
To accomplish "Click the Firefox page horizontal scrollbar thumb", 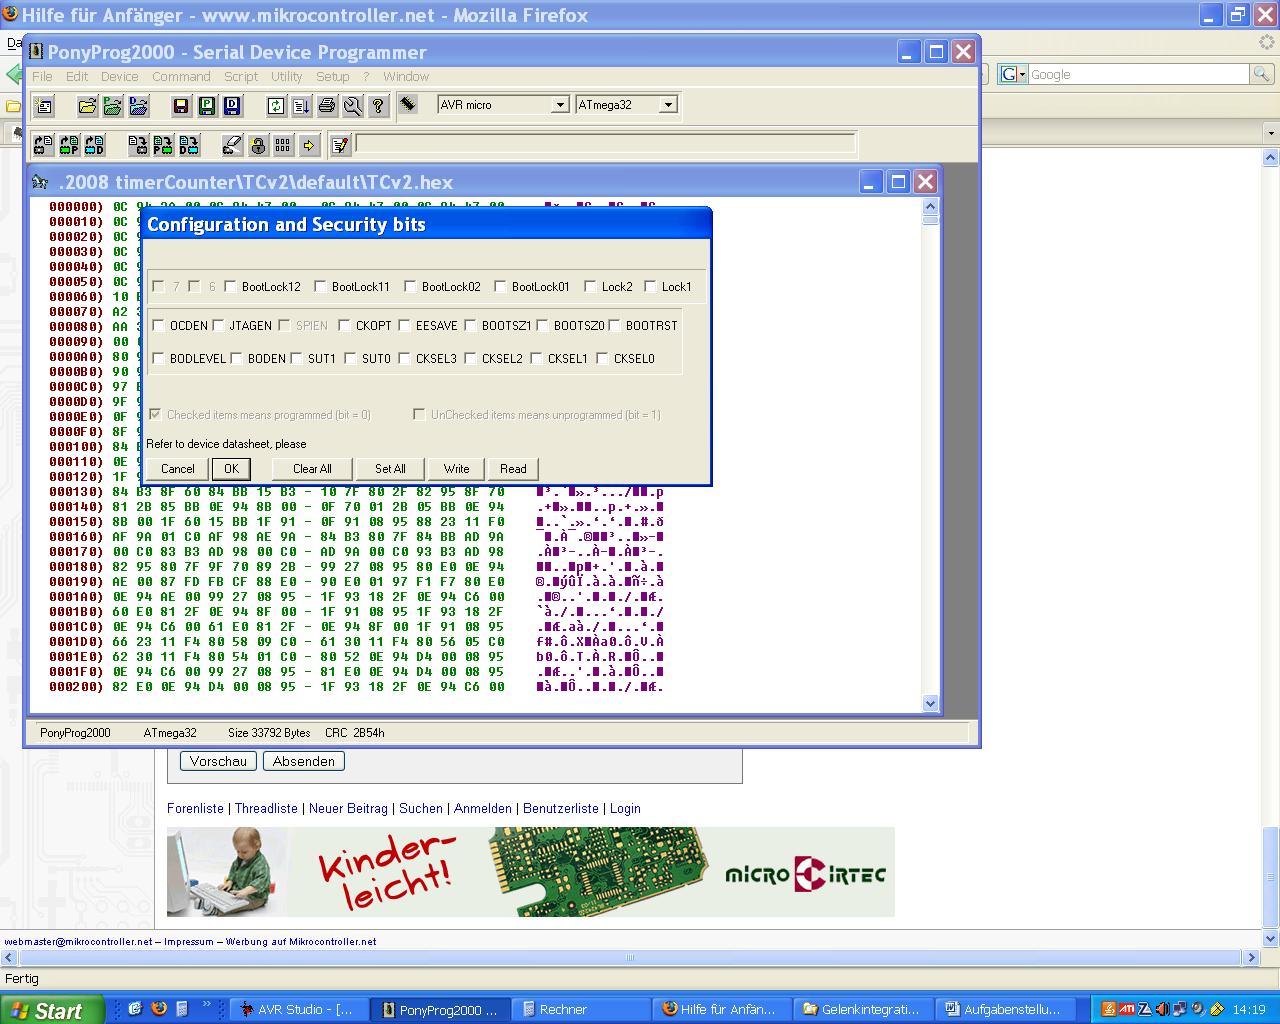I will (x=630, y=957).
